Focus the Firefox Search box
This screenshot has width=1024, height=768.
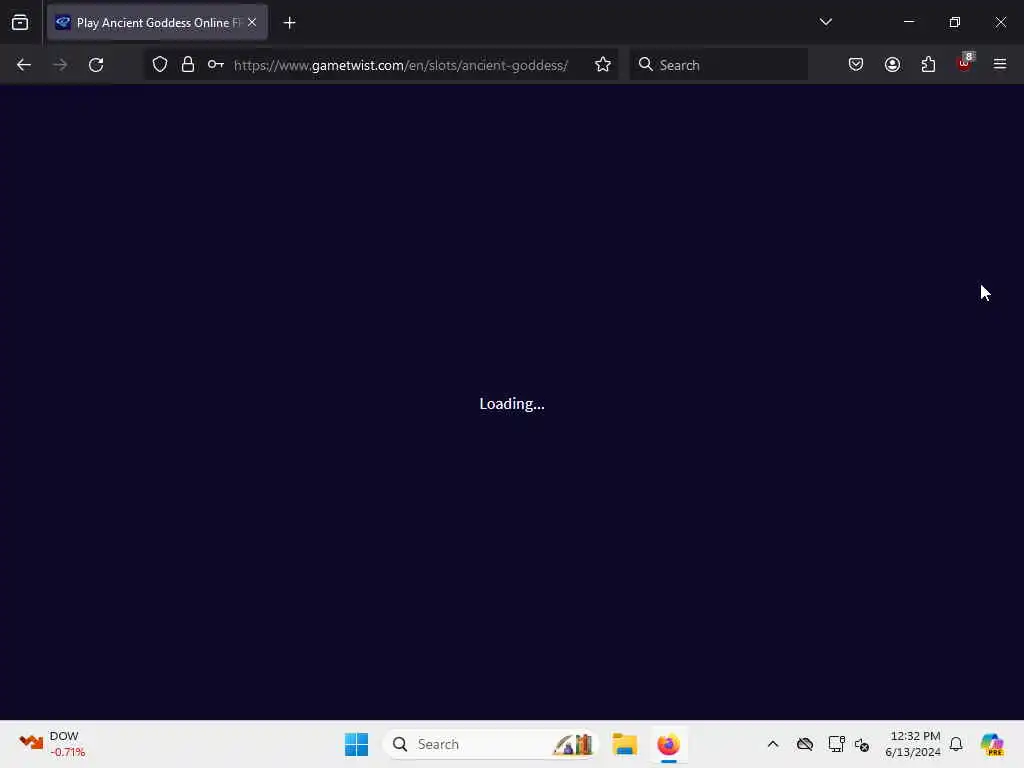pos(719,65)
